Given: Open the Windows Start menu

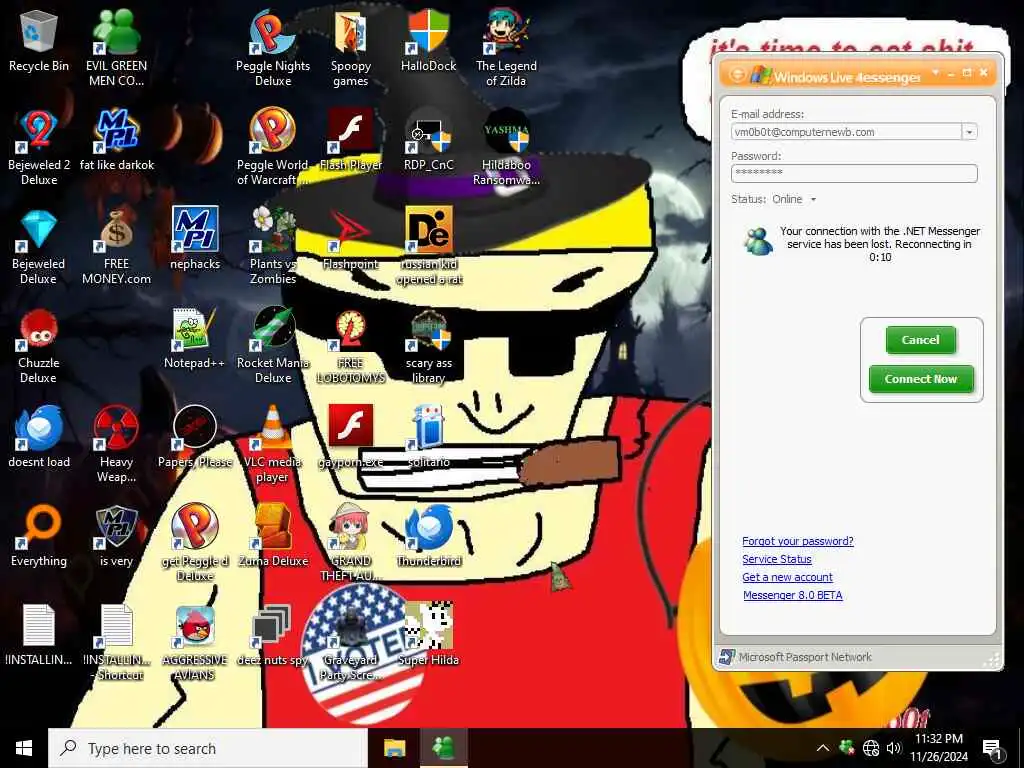Looking at the screenshot, I should 24,748.
